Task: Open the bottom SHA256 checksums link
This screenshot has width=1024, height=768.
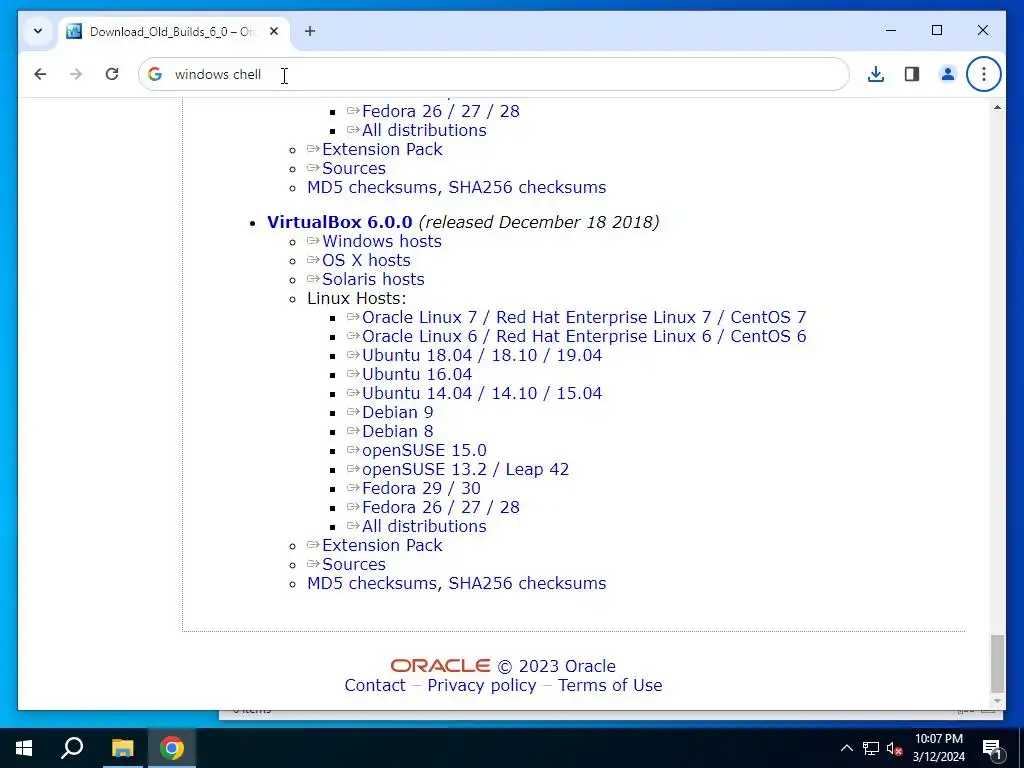Action: (527, 583)
